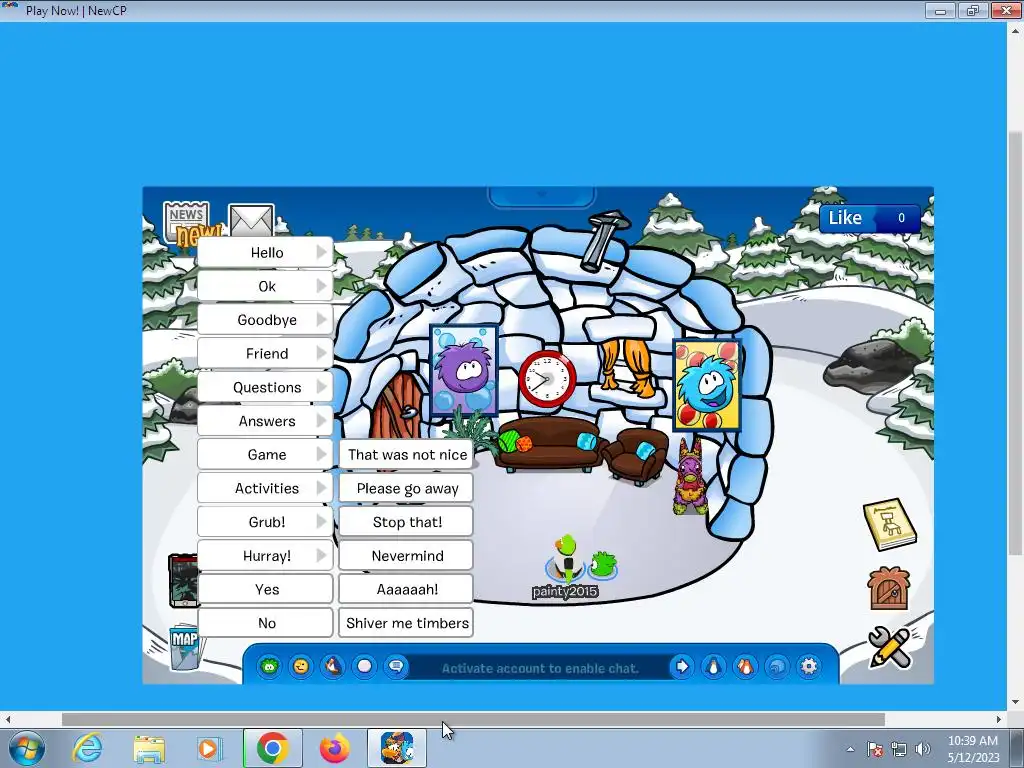Viewport: 1024px width, 768px height.
Task: Open the furniture catalog book
Action: (889, 524)
